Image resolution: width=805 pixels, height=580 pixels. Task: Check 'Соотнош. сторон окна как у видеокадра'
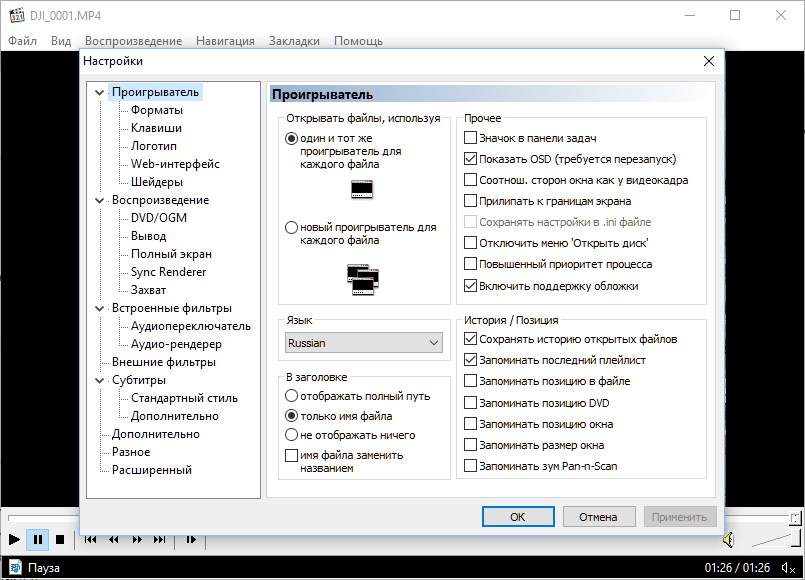tap(470, 180)
